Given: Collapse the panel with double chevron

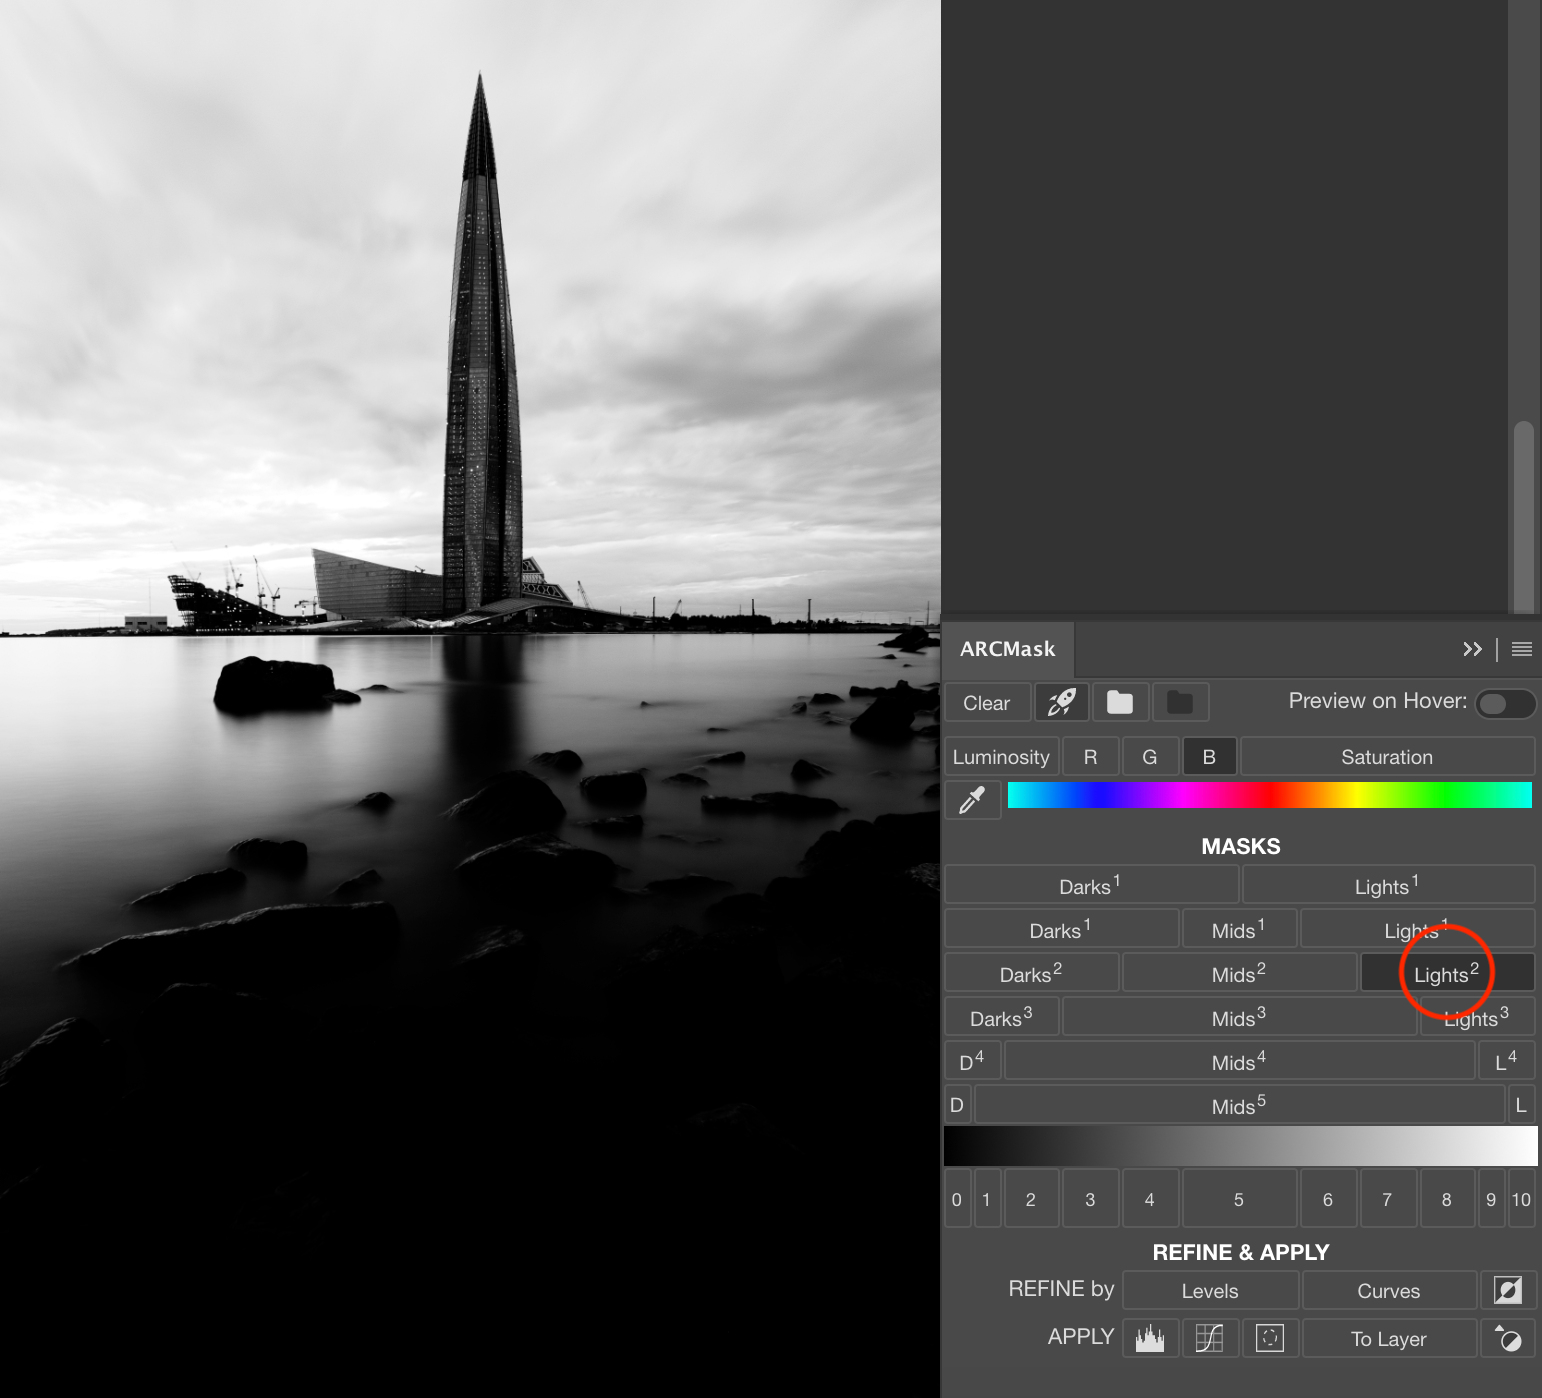Looking at the screenshot, I should click(x=1472, y=649).
